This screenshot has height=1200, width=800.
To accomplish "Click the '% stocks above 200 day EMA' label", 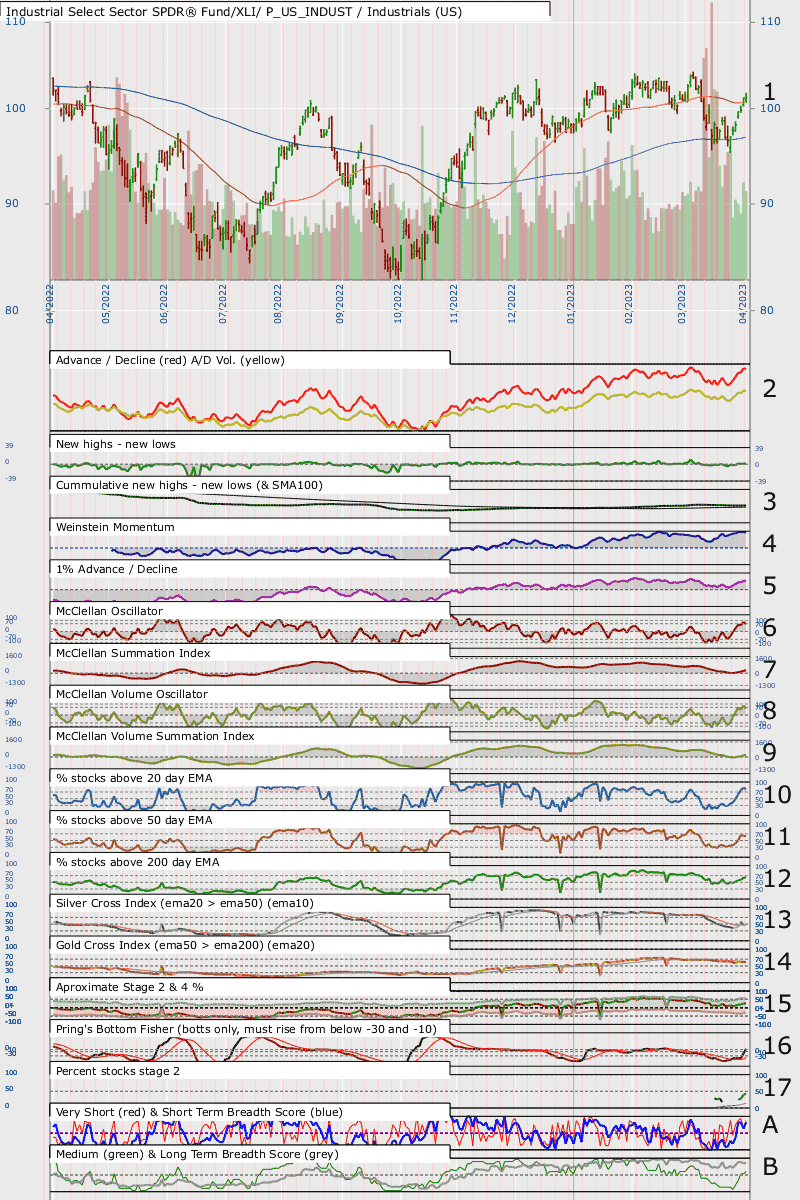I will point(138,862).
